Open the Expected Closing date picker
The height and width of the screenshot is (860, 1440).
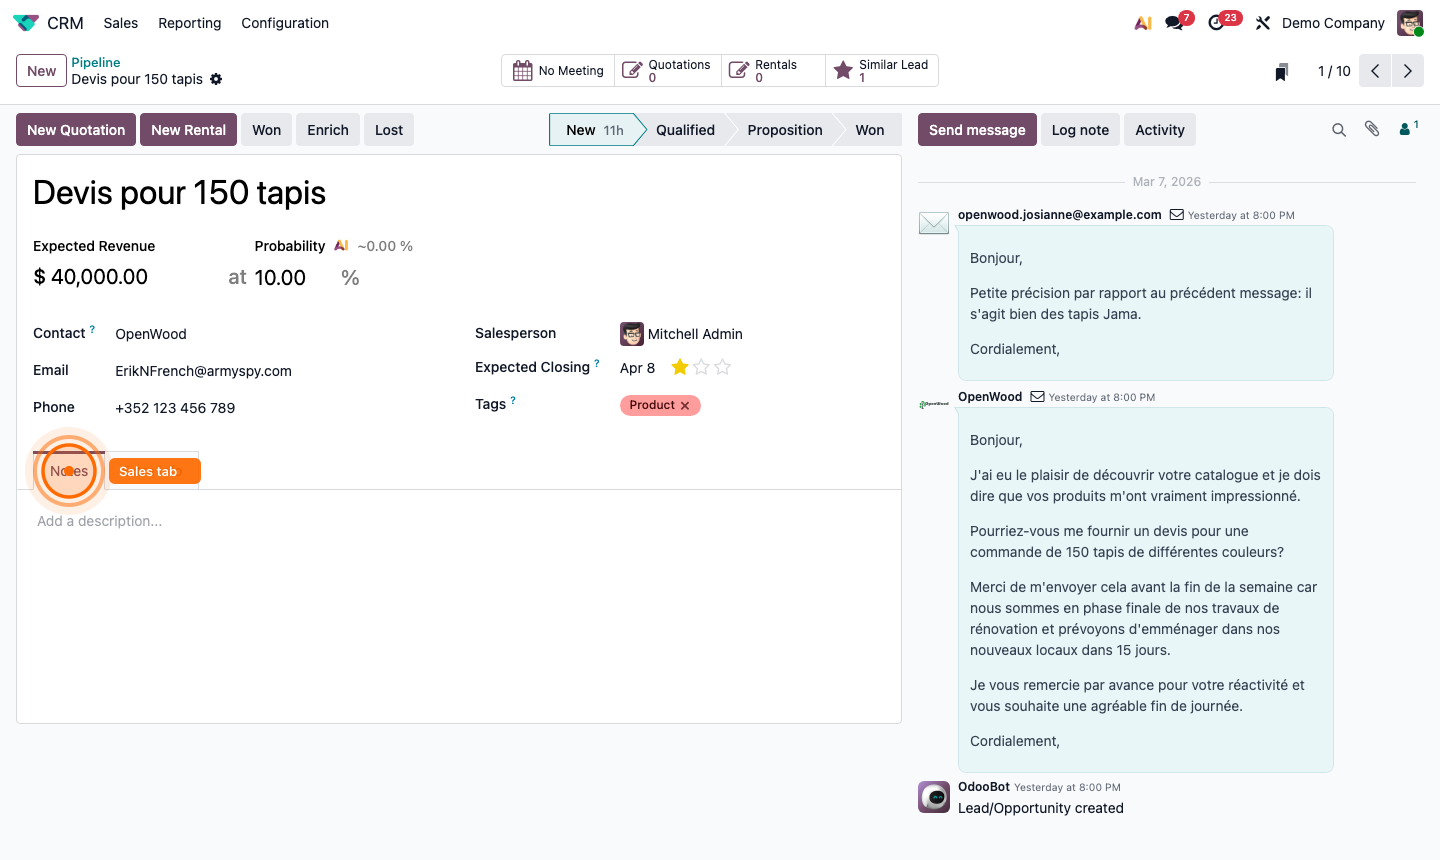pos(638,367)
